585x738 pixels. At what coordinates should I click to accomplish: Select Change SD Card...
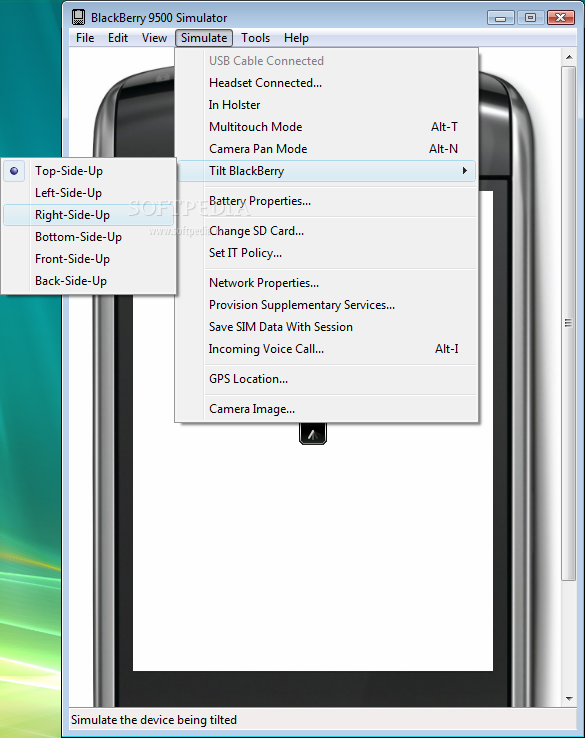[327, 231]
